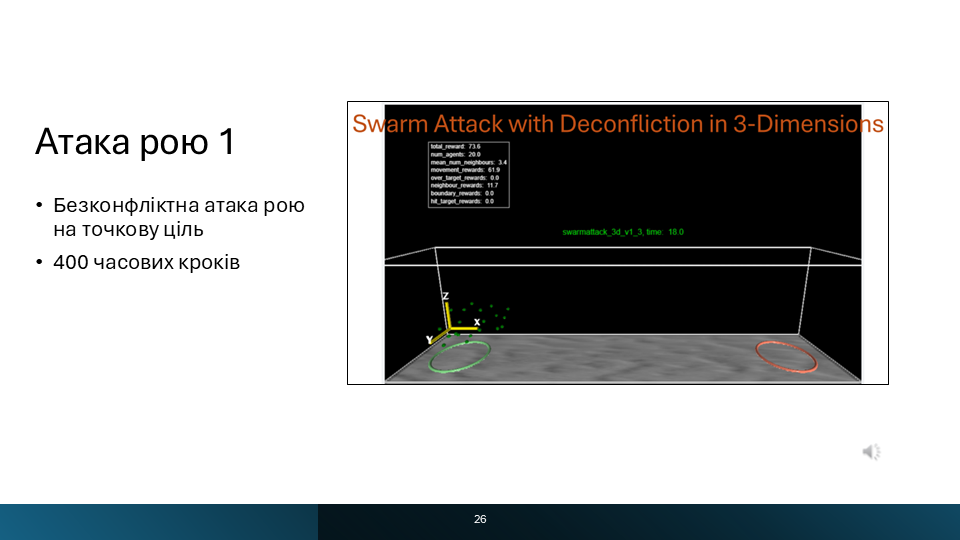The height and width of the screenshot is (540, 960).
Task: Click the "num_agents: 20.0" line
Action: pos(455,154)
